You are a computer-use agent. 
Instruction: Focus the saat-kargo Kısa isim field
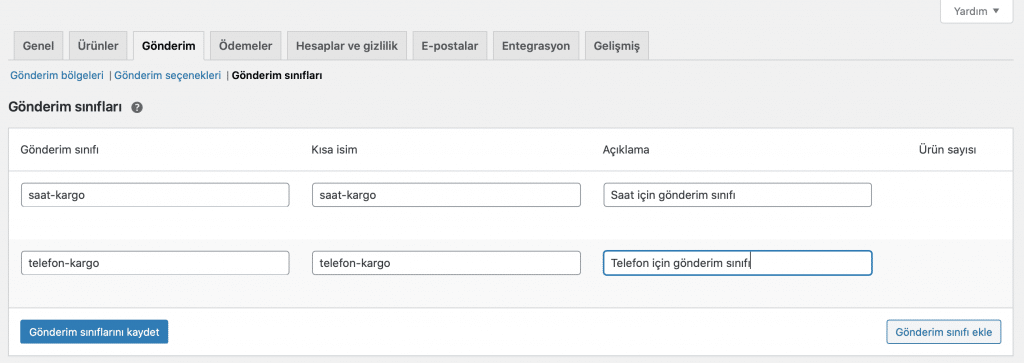point(446,195)
